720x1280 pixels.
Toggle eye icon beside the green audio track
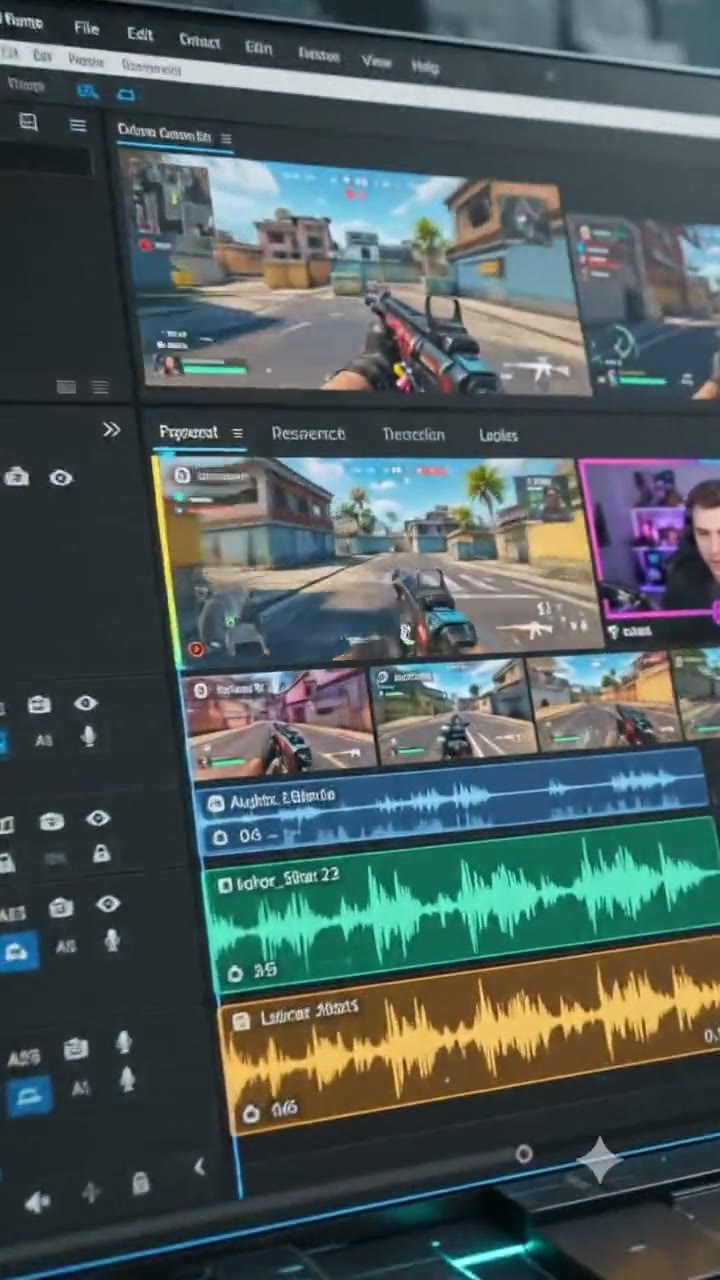point(108,904)
